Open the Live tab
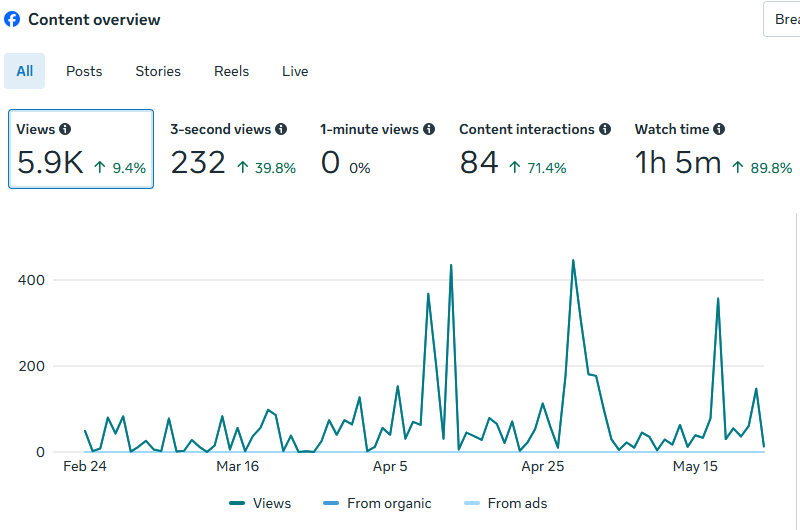This screenshot has height=530, width=800. coord(295,71)
